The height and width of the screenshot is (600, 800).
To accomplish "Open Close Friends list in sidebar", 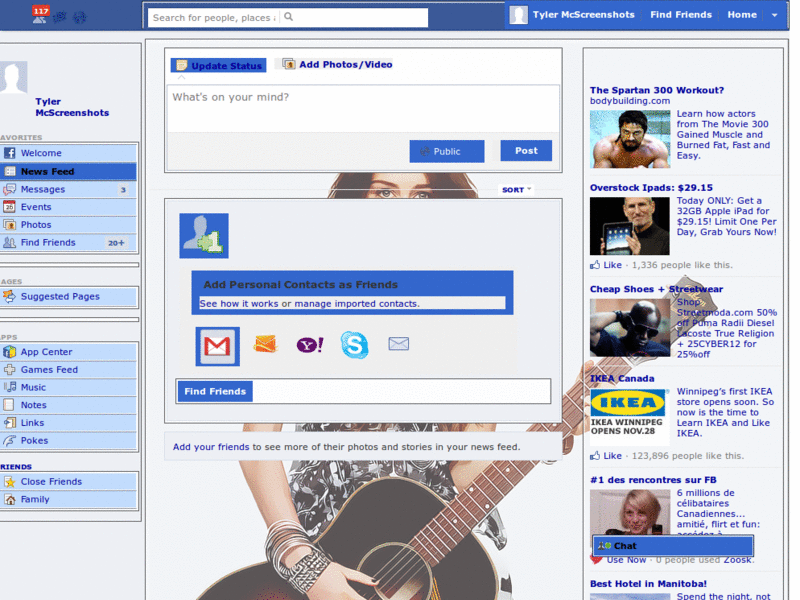I will pos(68,482).
